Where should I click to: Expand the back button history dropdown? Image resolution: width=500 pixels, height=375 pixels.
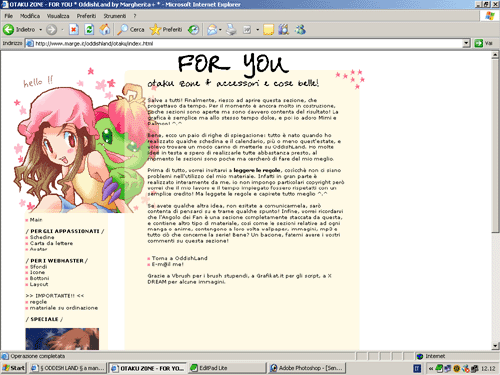(x=40, y=30)
